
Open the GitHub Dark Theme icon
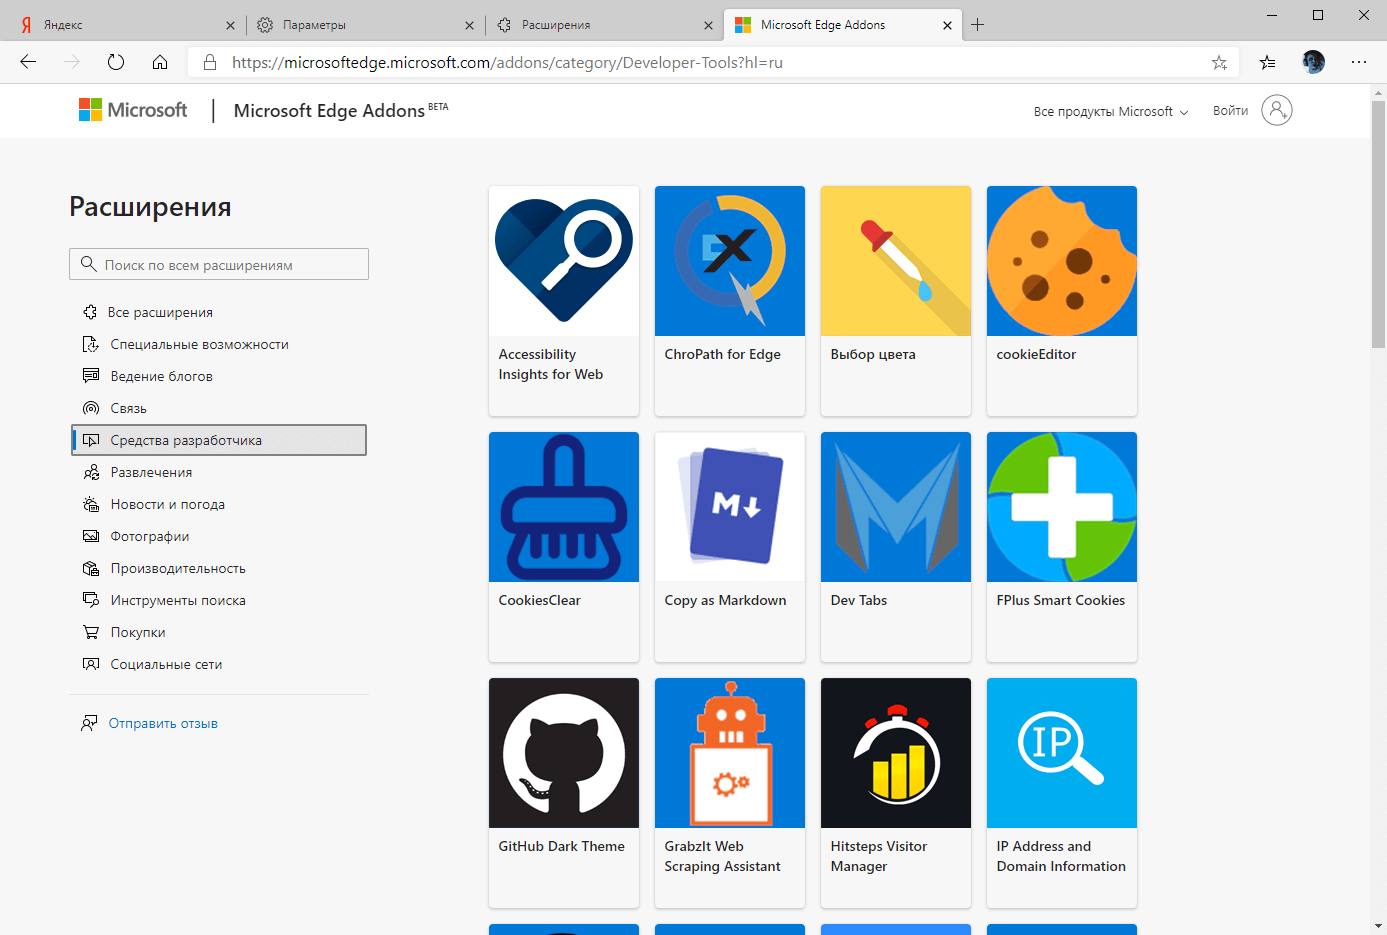(x=564, y=753)
